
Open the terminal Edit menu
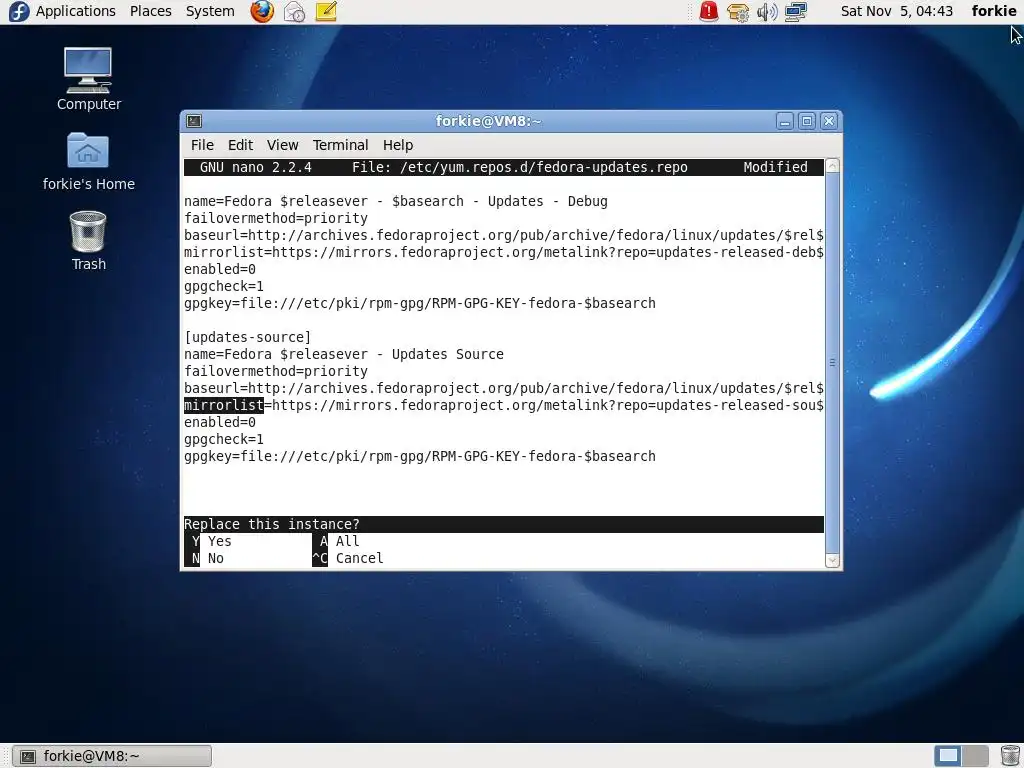click(x=240, y=145)
